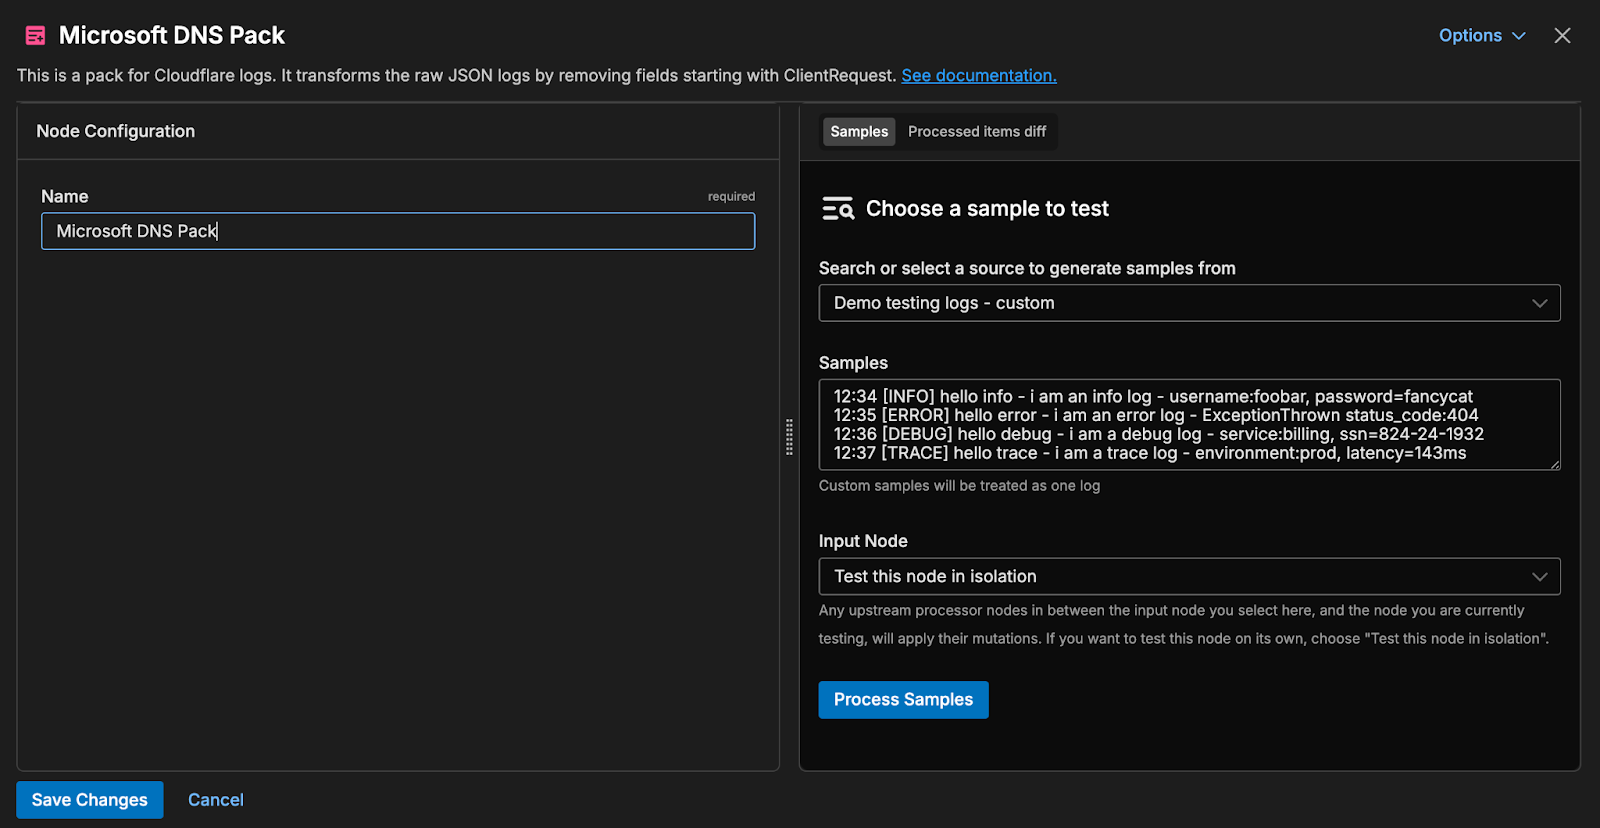Click the Node Configuration panel header
This screenshot has width=1600, height=828.
click(116, 131)
